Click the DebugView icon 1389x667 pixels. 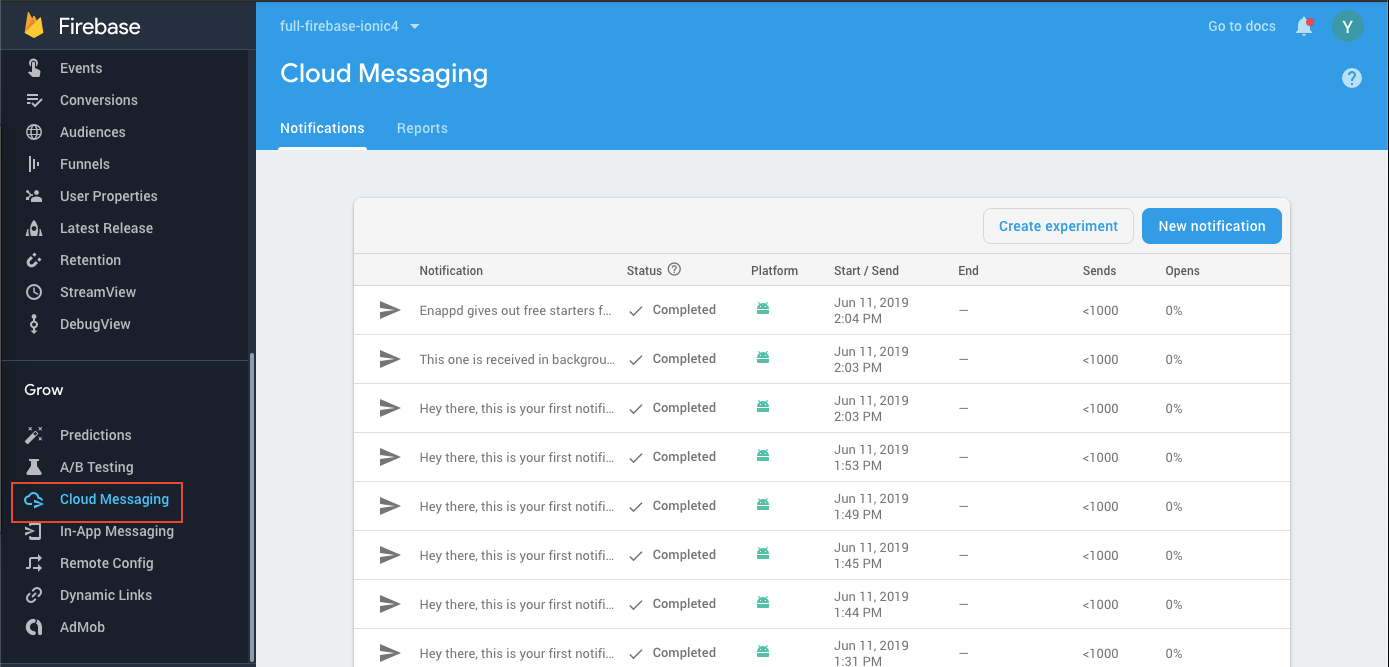click(34, 324)
